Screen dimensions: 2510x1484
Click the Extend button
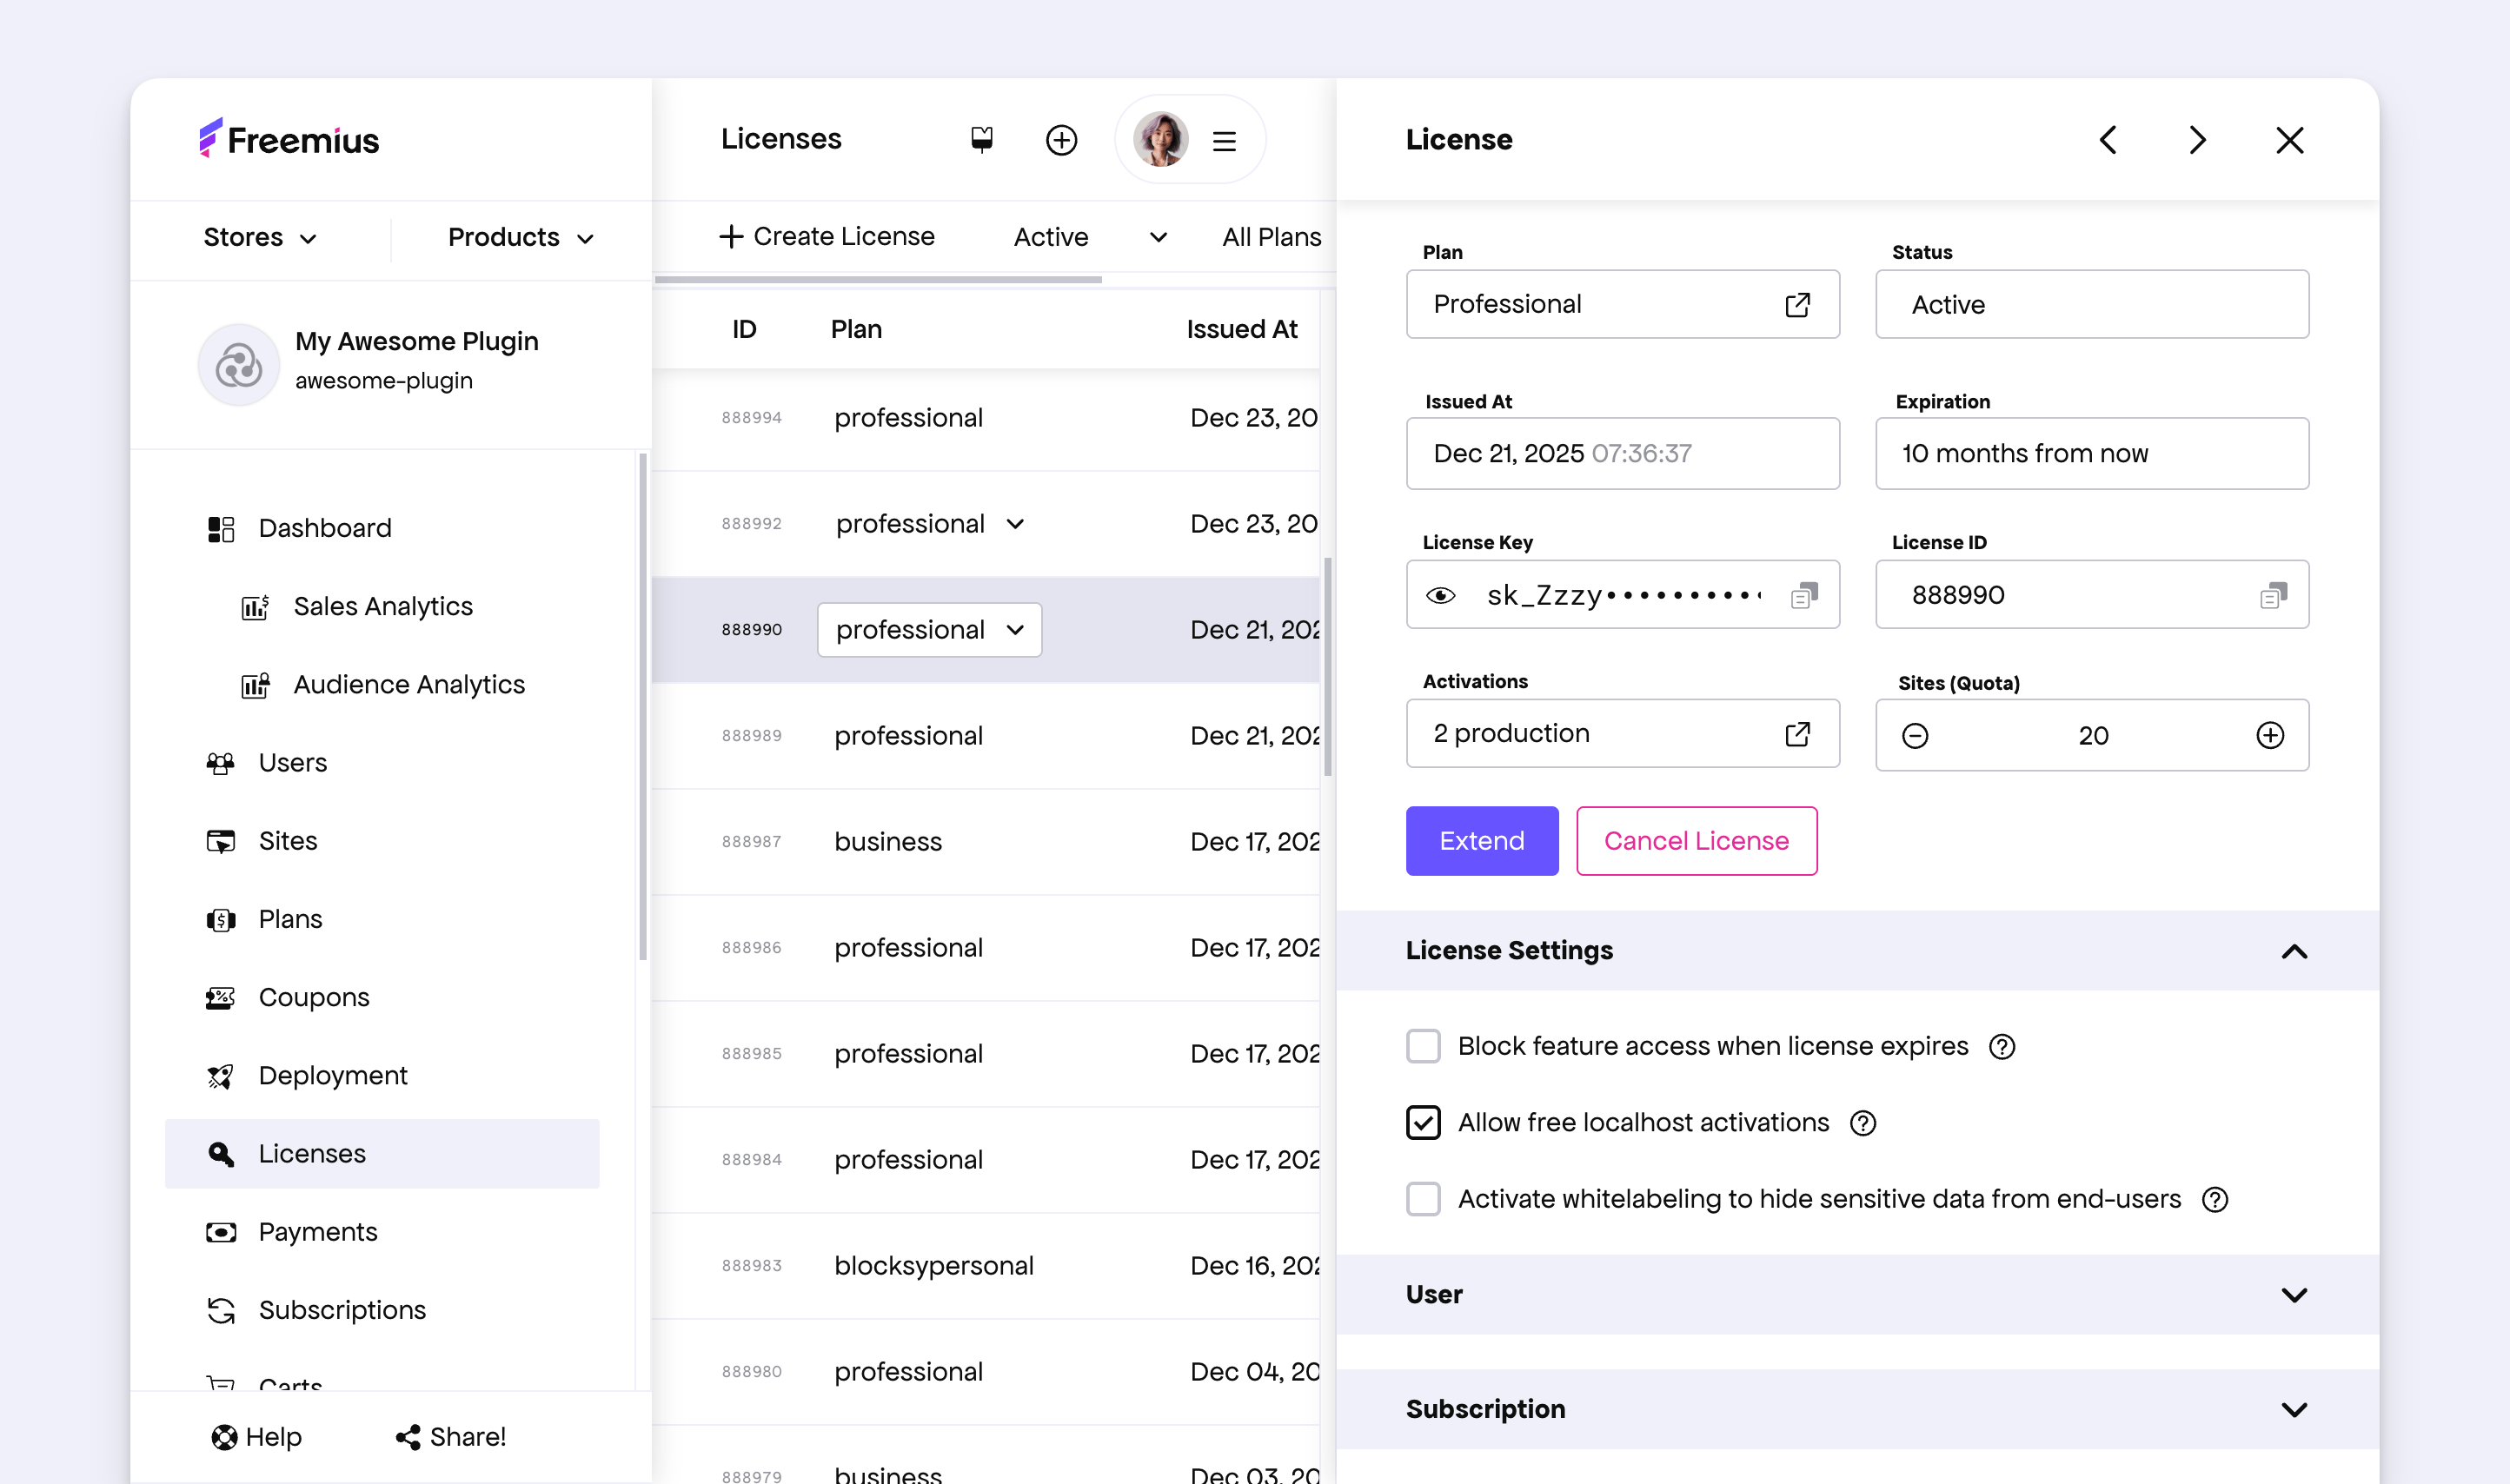(1481, 841)
